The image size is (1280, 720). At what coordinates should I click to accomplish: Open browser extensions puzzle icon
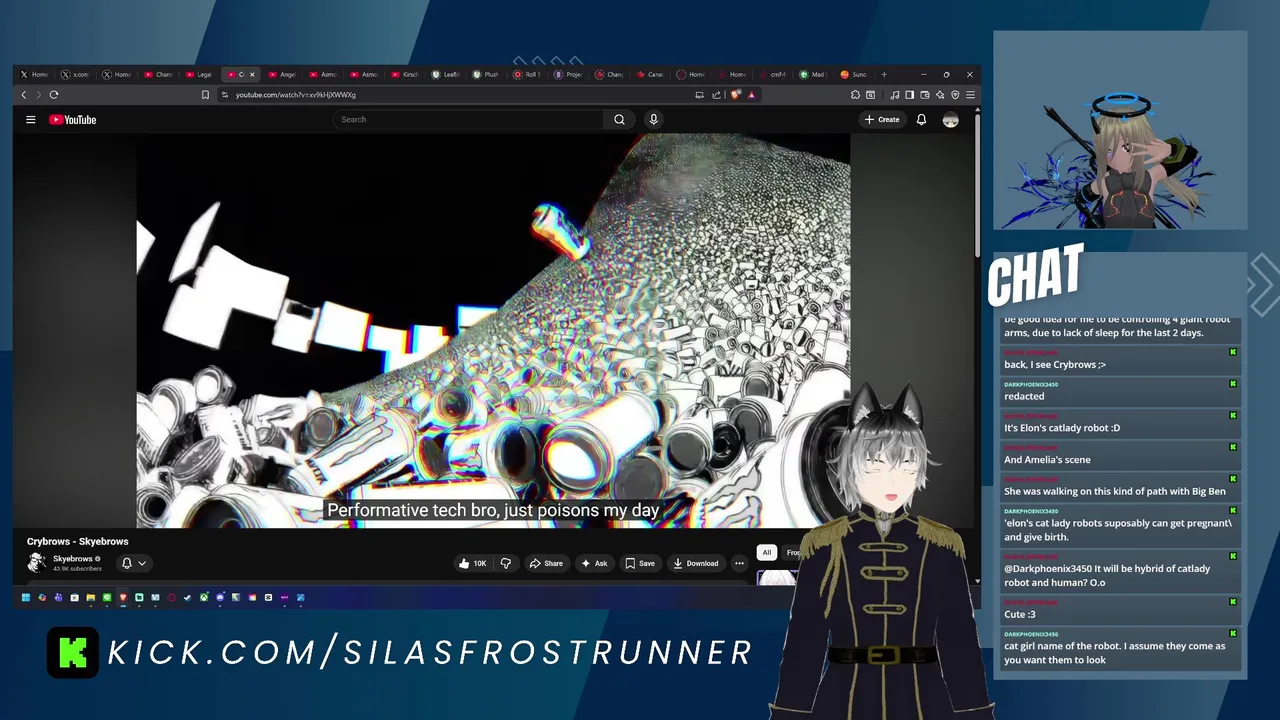(855, 94)
